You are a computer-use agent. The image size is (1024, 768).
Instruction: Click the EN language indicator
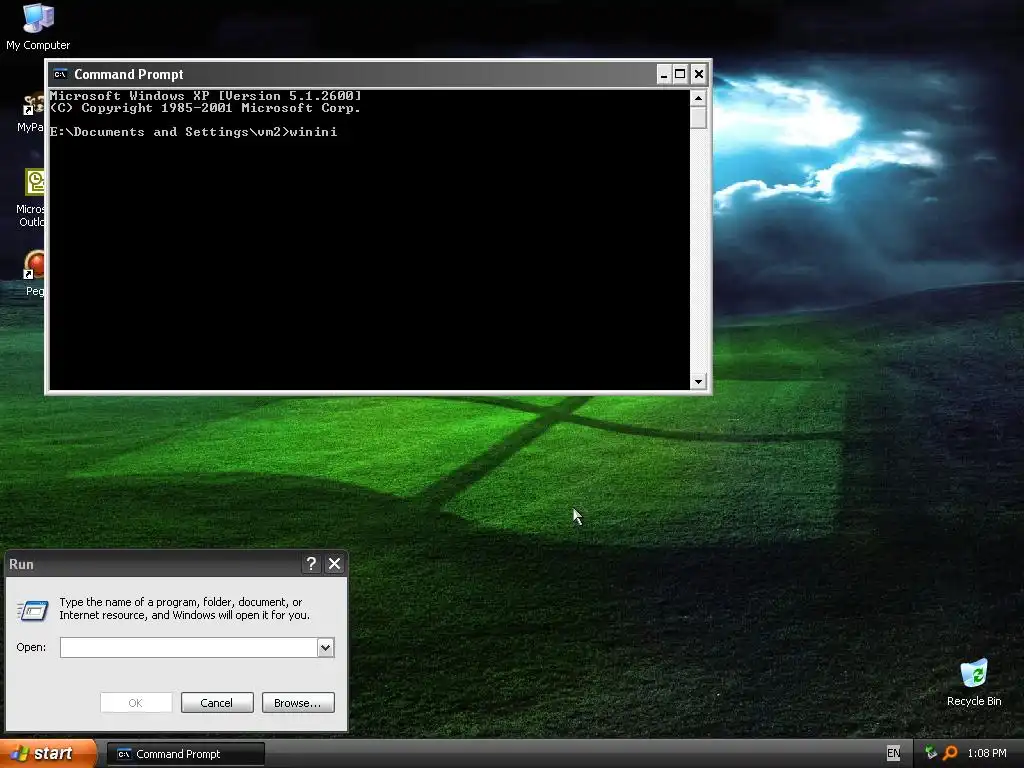pyautogui.click(x=893, y=753)
